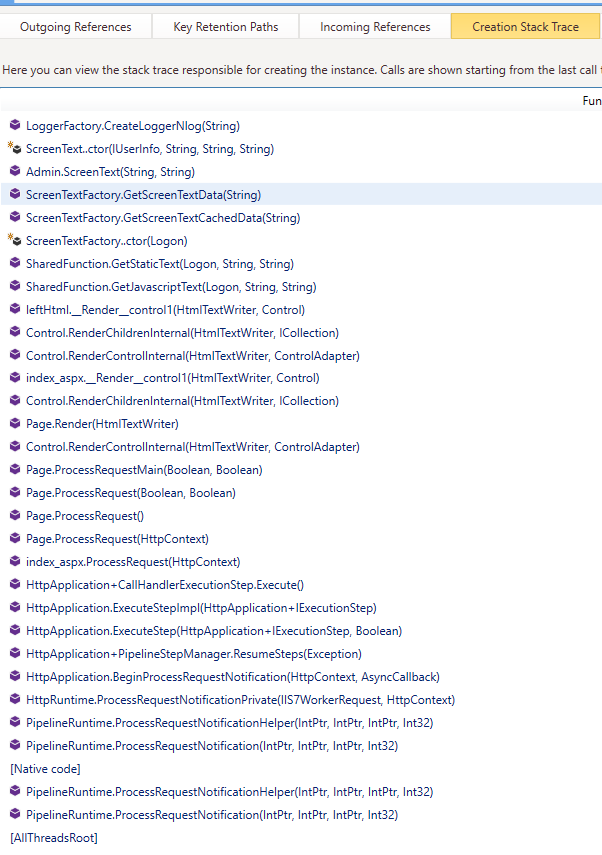This screenshot has width=602, height=855.
Task: Select HttpApplication.ExecuteStepImpl row
Action: click(x=301, y=608)
